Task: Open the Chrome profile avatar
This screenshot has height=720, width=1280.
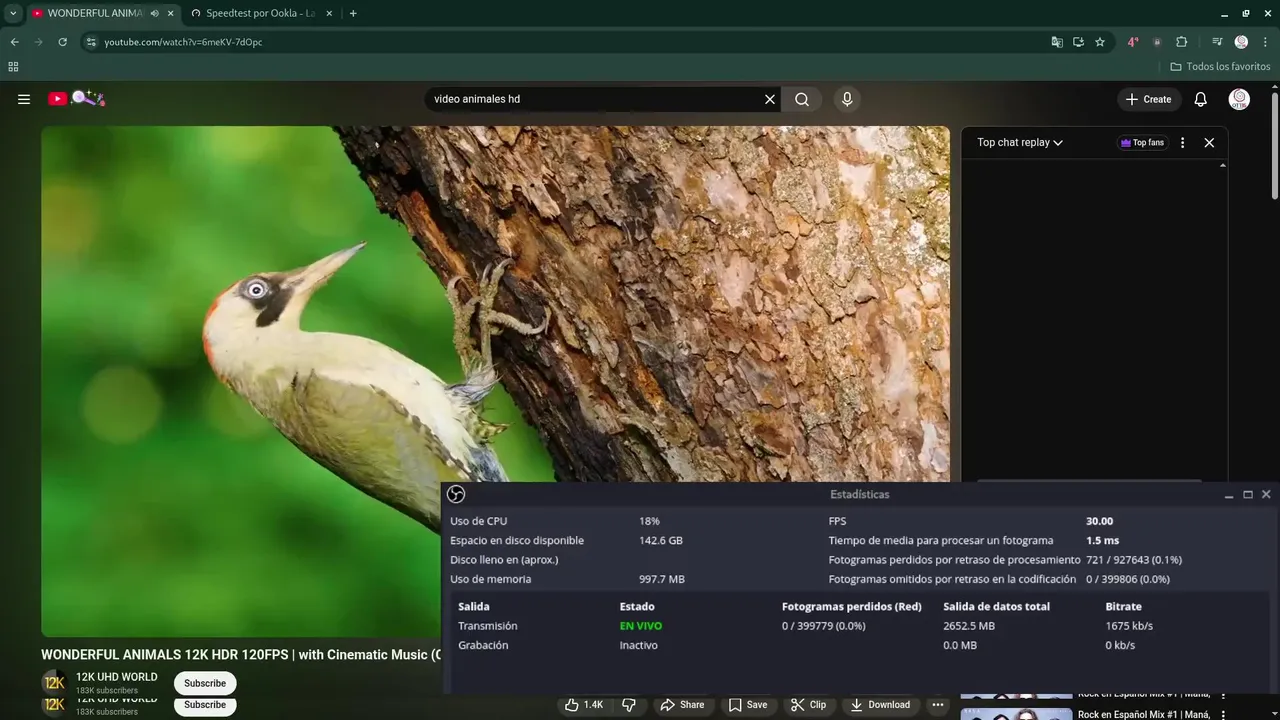Action: 1241,42
